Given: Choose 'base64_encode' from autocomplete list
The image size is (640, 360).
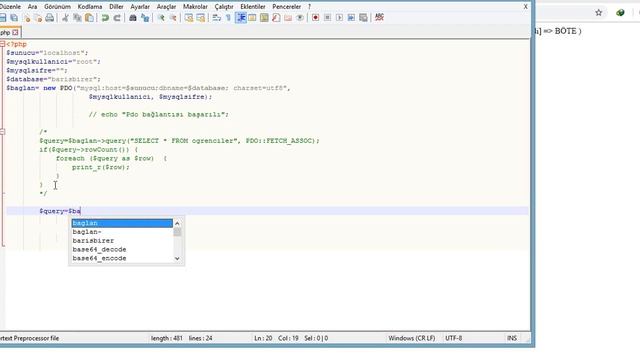Looking at the screenshot, I should pyautogui.click(x=122, y=258).
